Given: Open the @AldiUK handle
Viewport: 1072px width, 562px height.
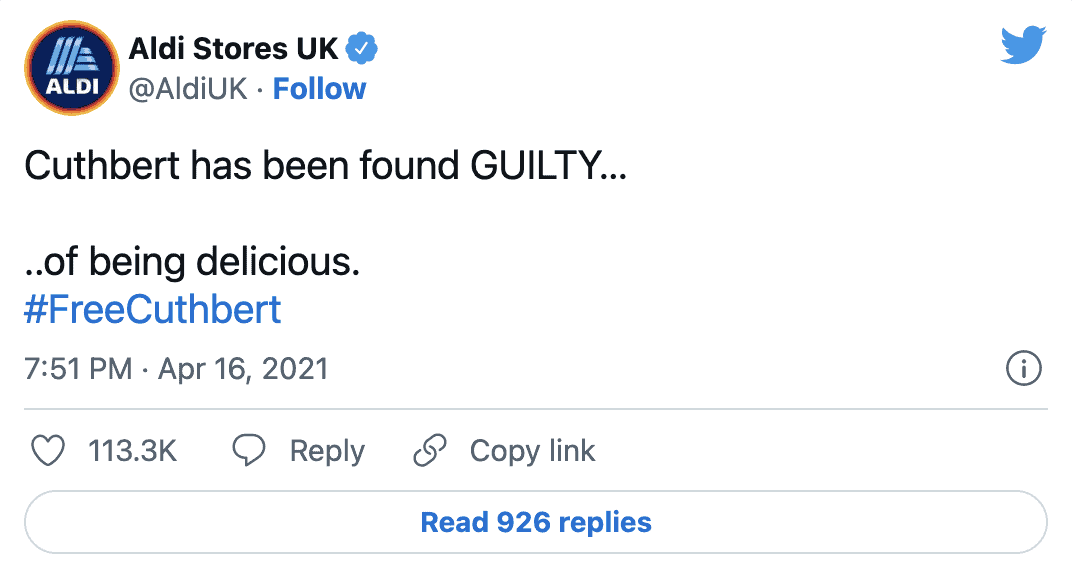Looking at the screenshot, I should click(x=187, y=89).
